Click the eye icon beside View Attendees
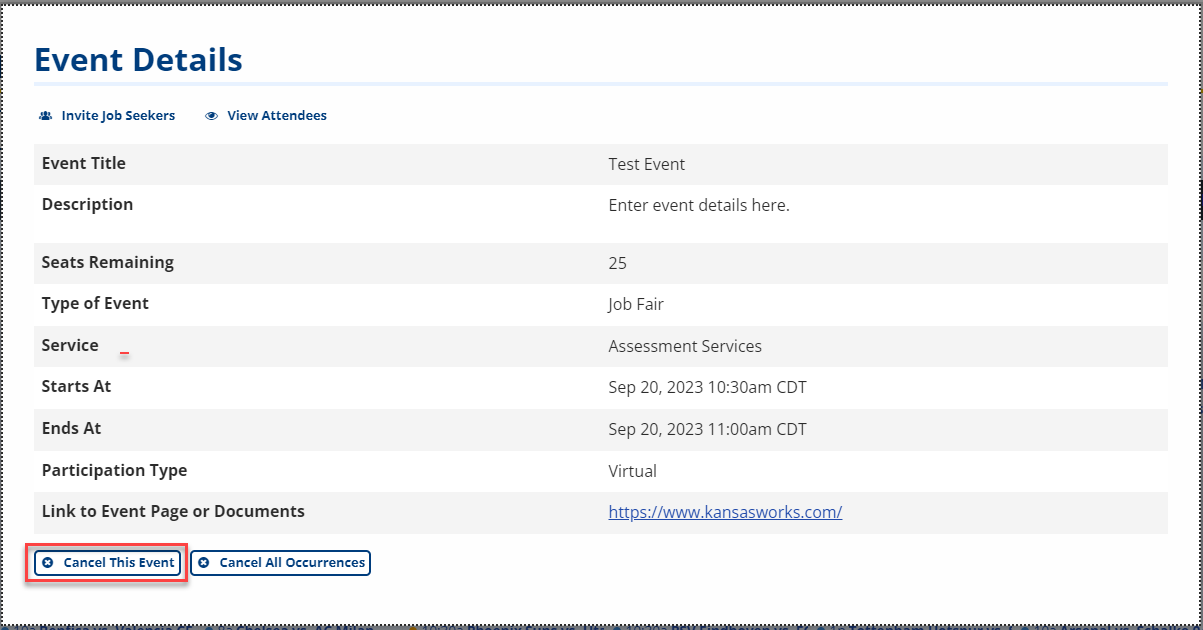 pos(211,116)
